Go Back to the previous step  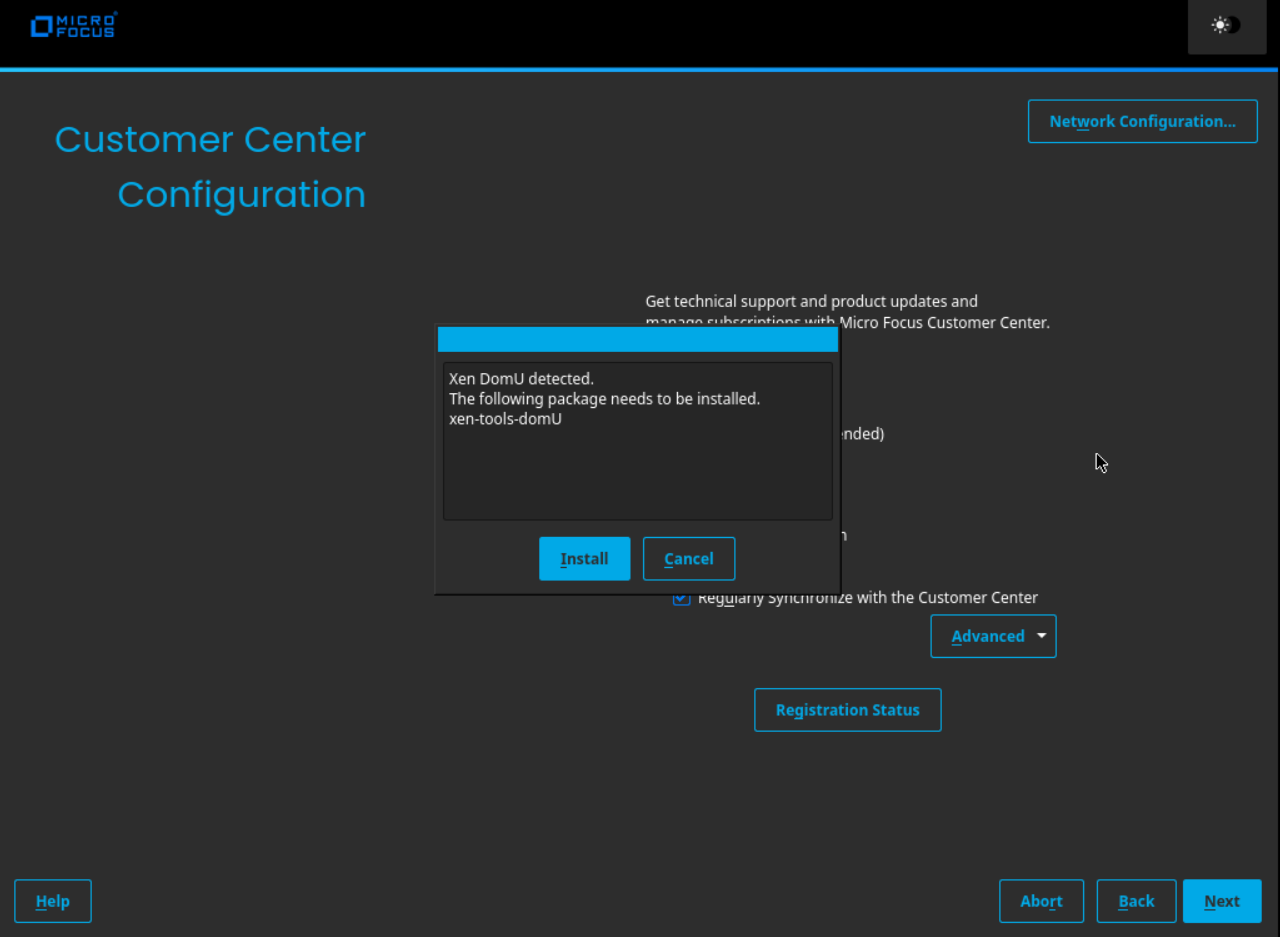coord(1136,901)
